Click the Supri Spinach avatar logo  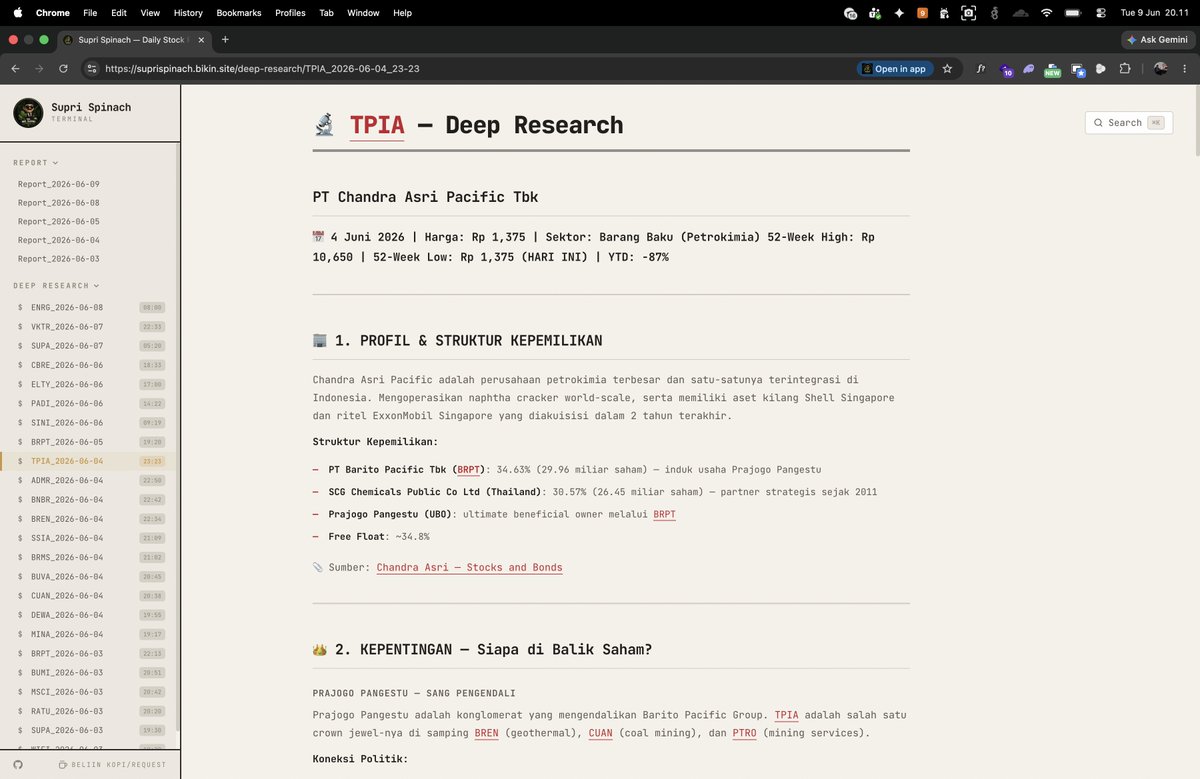pos(28,113)
